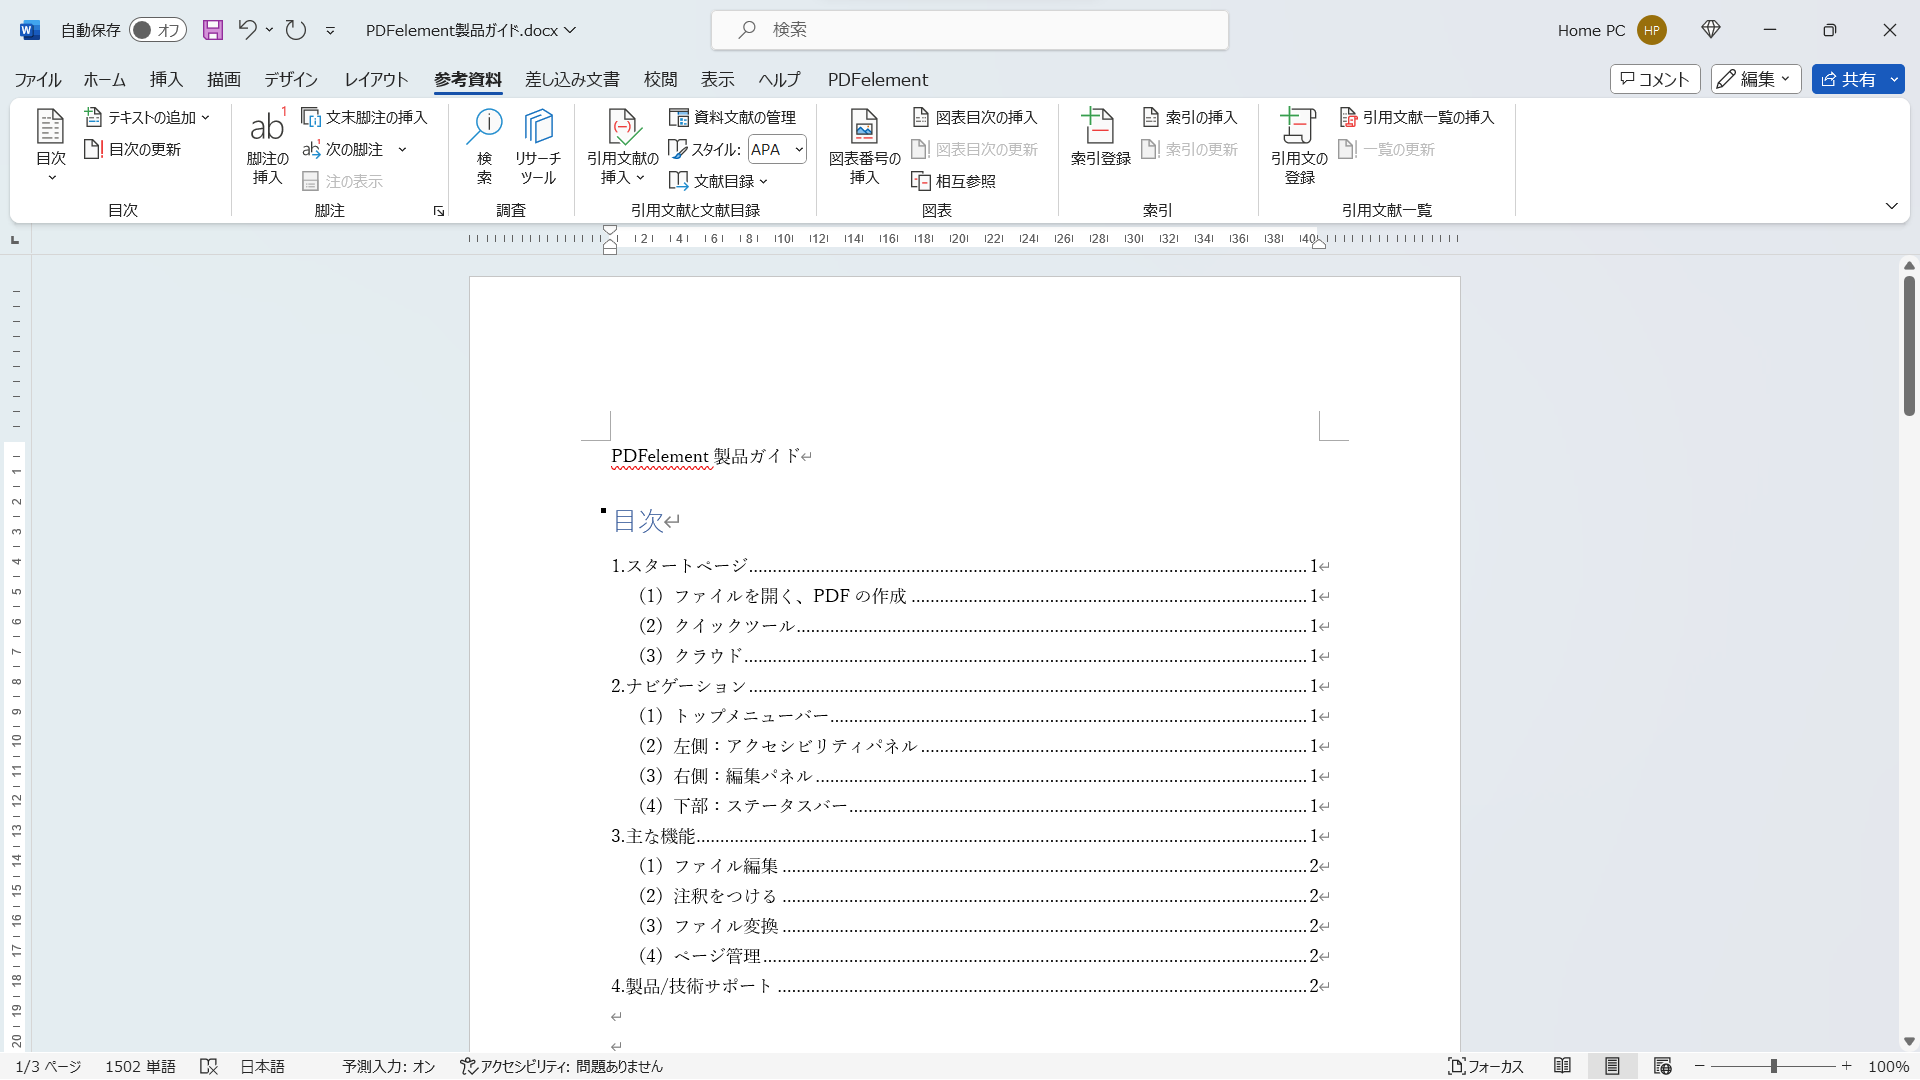The width and height of the screenshot is (1920, 1080).
Task: Open the リサーチツール researcher
Action: (538, 146)
